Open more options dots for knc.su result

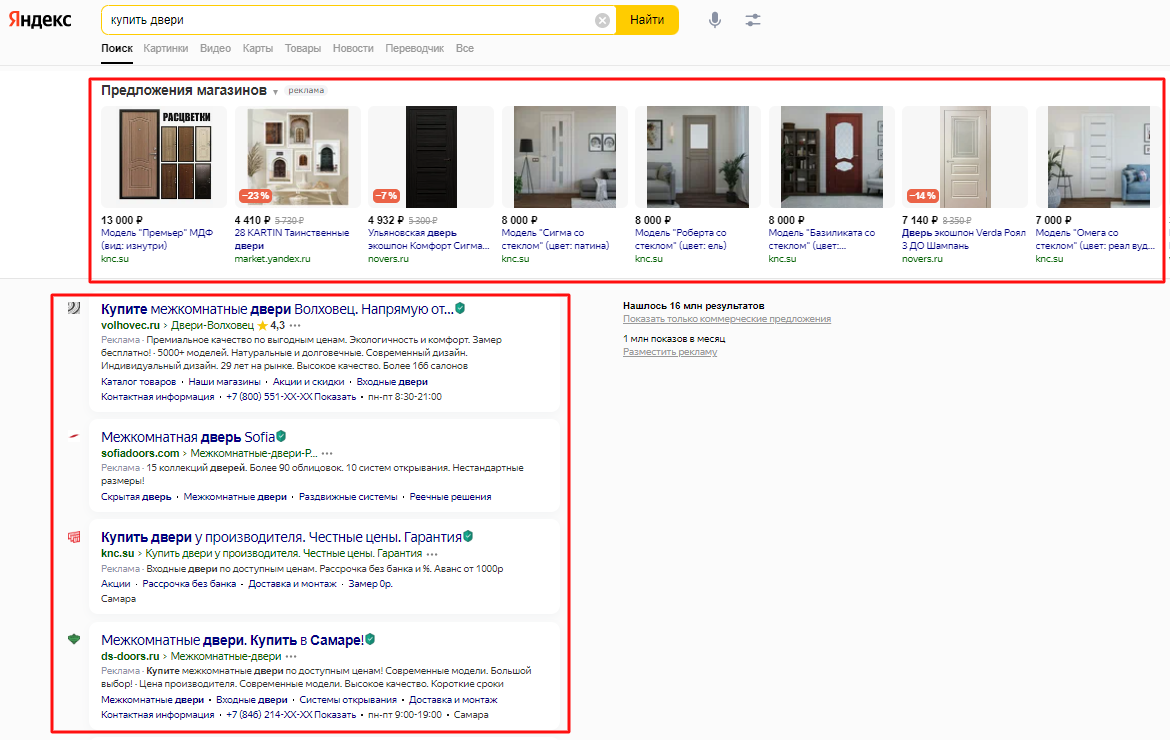point(432,554)
